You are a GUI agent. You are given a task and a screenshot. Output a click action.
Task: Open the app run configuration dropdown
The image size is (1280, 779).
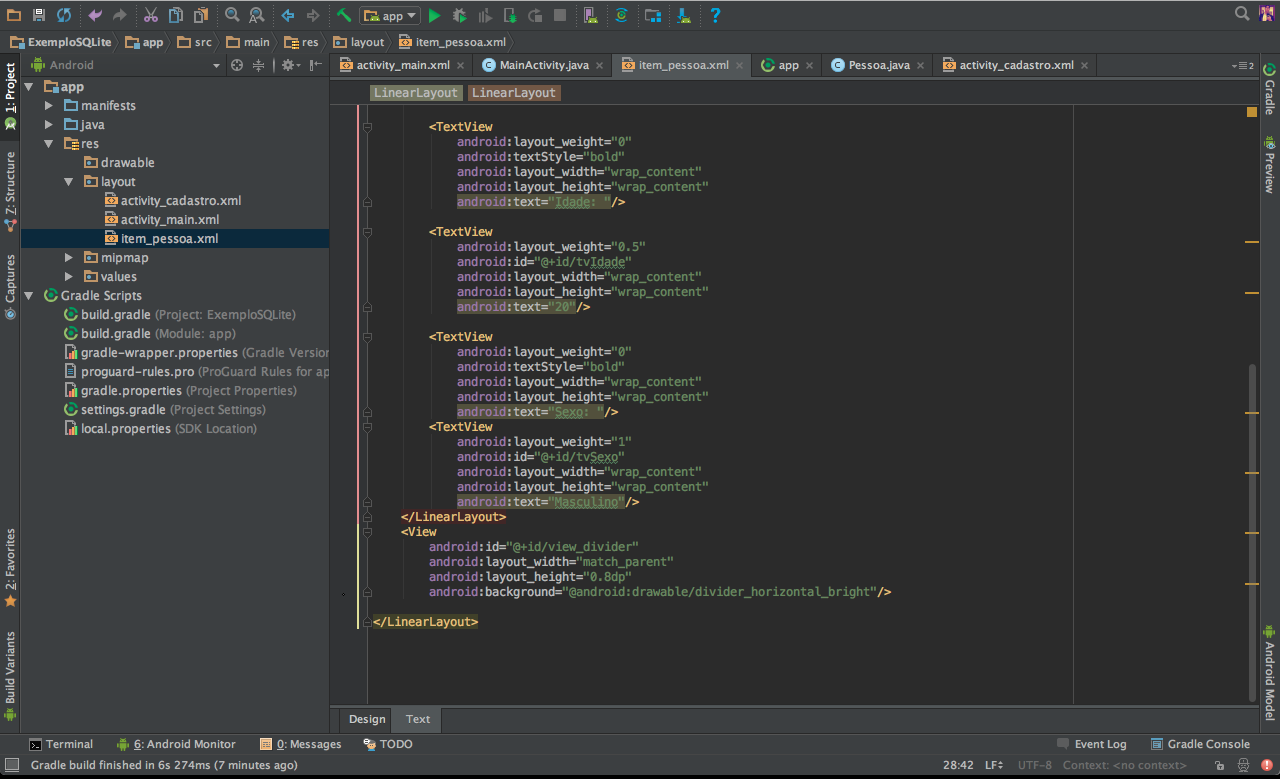pyautogui.click(x=390, y=15)
